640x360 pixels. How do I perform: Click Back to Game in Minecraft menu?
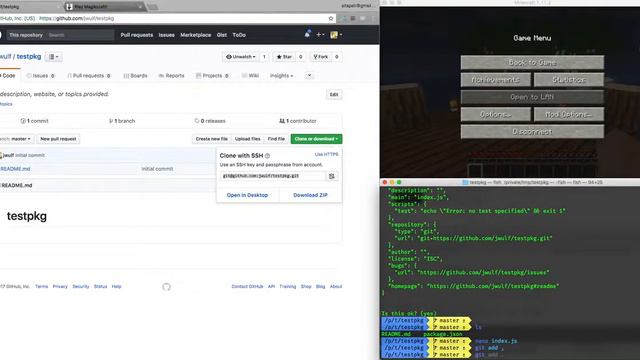click(x=532, y=62)
